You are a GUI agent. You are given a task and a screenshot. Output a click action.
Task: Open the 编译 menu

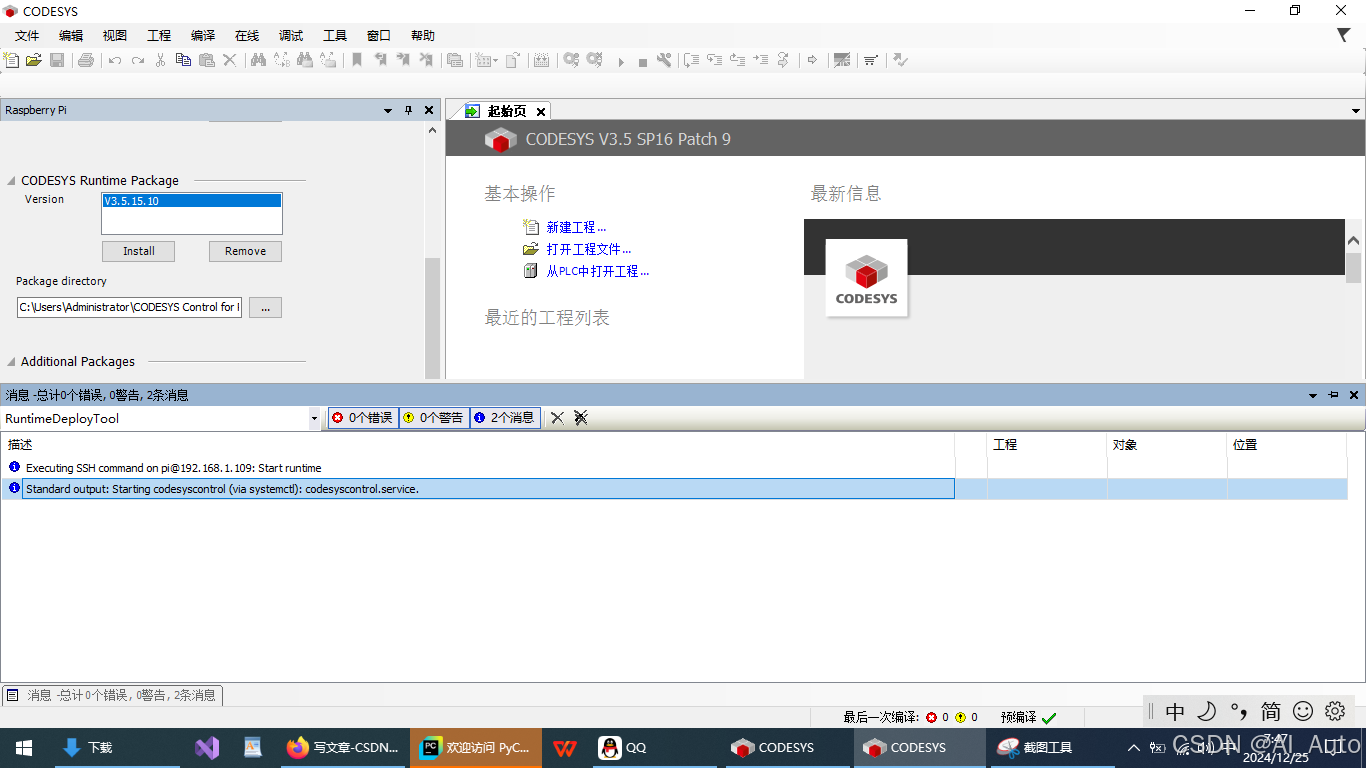203,36
